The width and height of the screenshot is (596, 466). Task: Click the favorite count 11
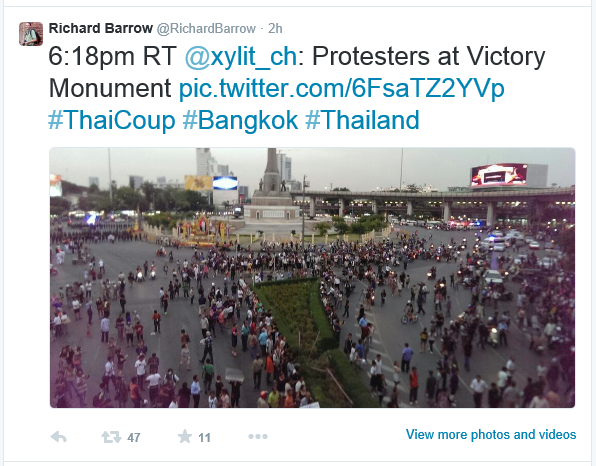click(x=204, y=438)
